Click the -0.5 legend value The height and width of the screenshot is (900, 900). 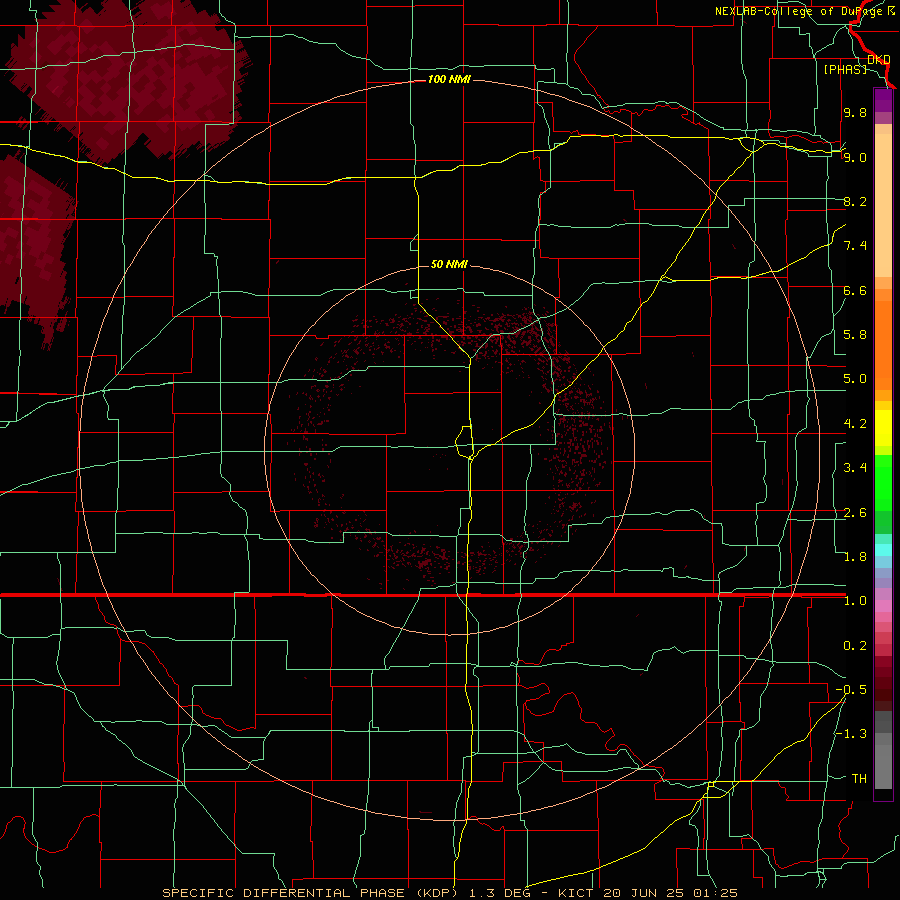pyautogui.click(x=851, y=690)
